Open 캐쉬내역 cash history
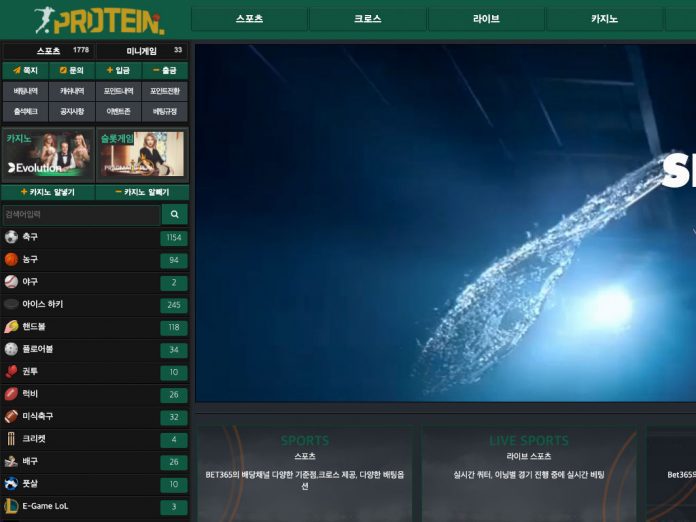The width and height of the screenshot is (696, 522). (72, 91)
